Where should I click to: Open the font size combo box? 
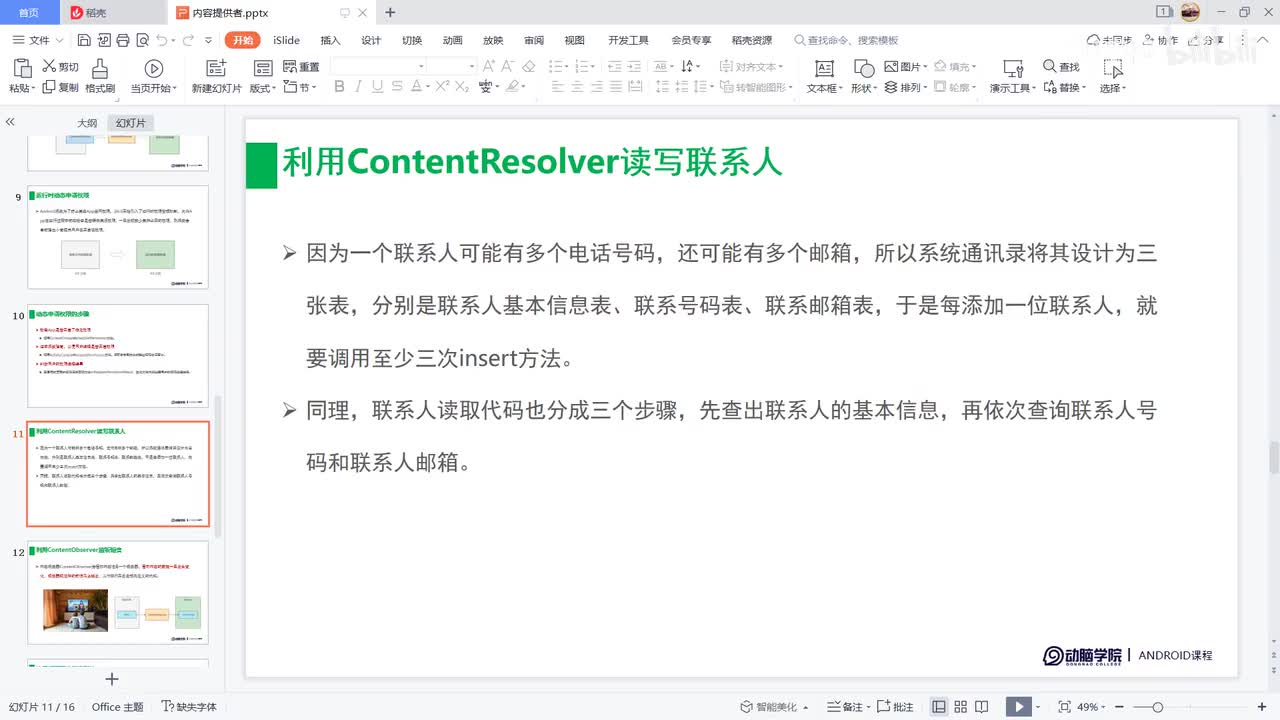coord(452,66)
